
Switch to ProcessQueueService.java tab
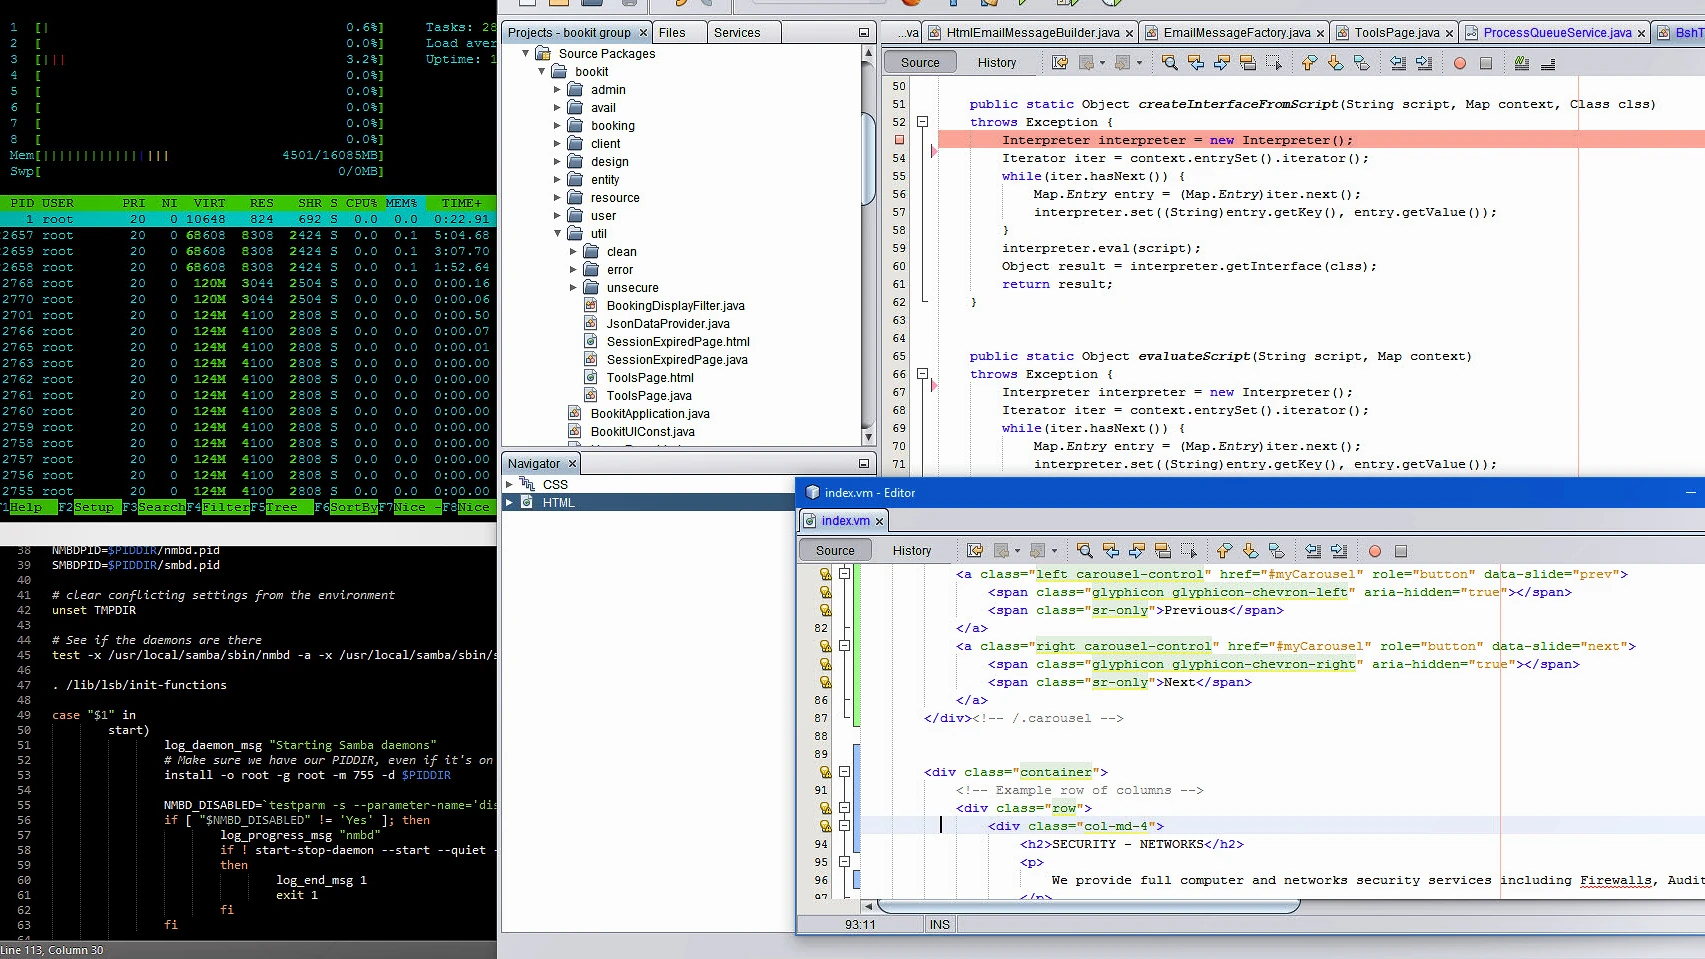pos(1557,33)
